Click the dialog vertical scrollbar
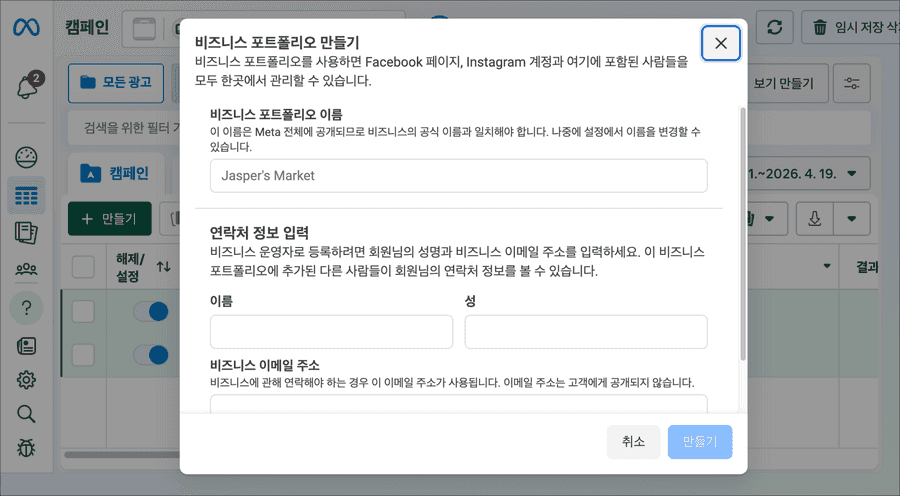The height and width of the screenshot is (496, 900). 743,234
